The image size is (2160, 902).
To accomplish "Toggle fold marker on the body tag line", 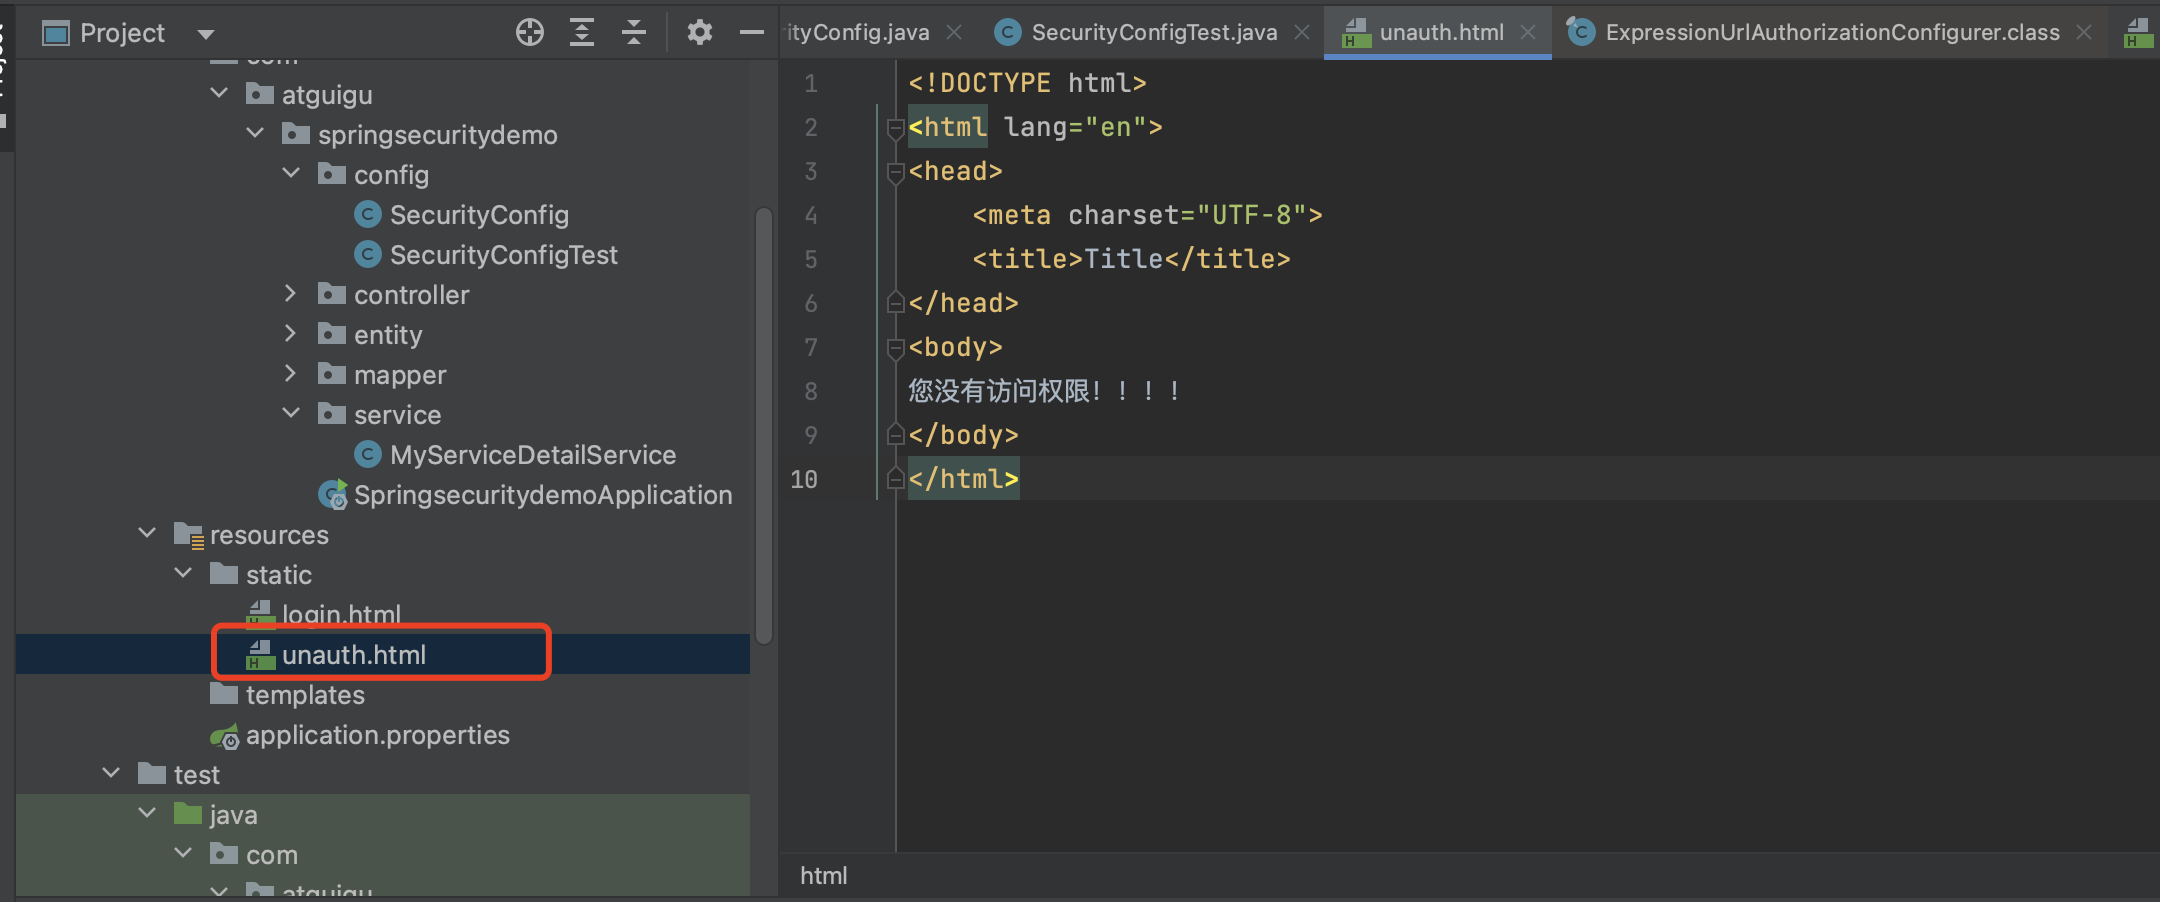I will (x=895, y=348).
